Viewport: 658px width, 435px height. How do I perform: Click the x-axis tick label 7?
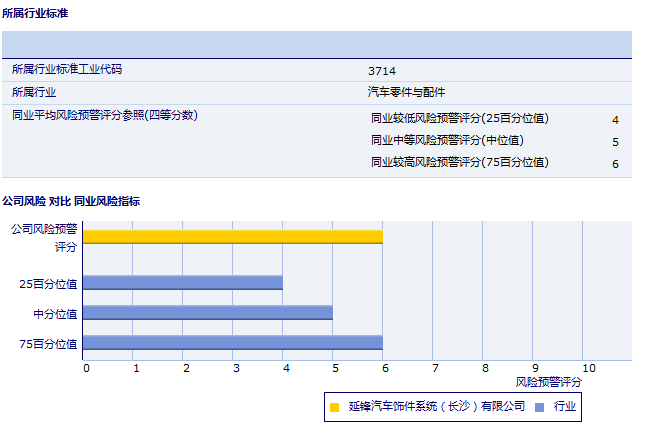(x=435, y=368)
